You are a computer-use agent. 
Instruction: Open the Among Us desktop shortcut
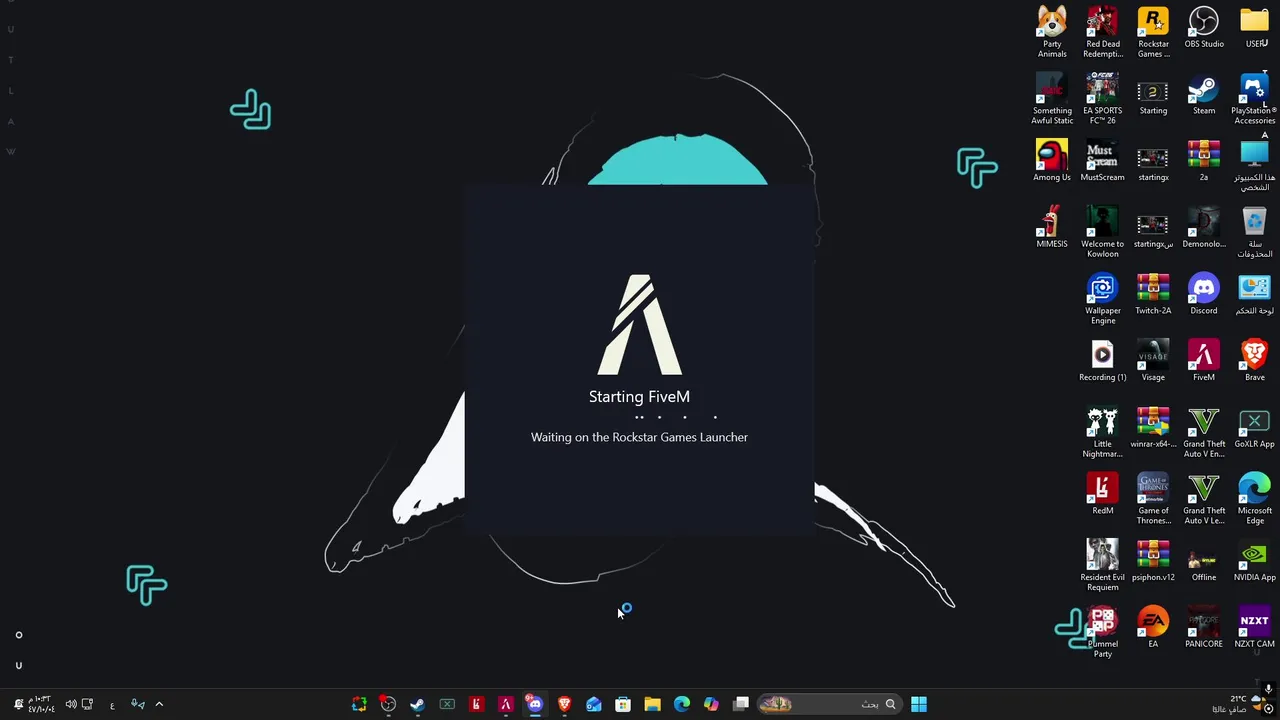click(1052, 161)
